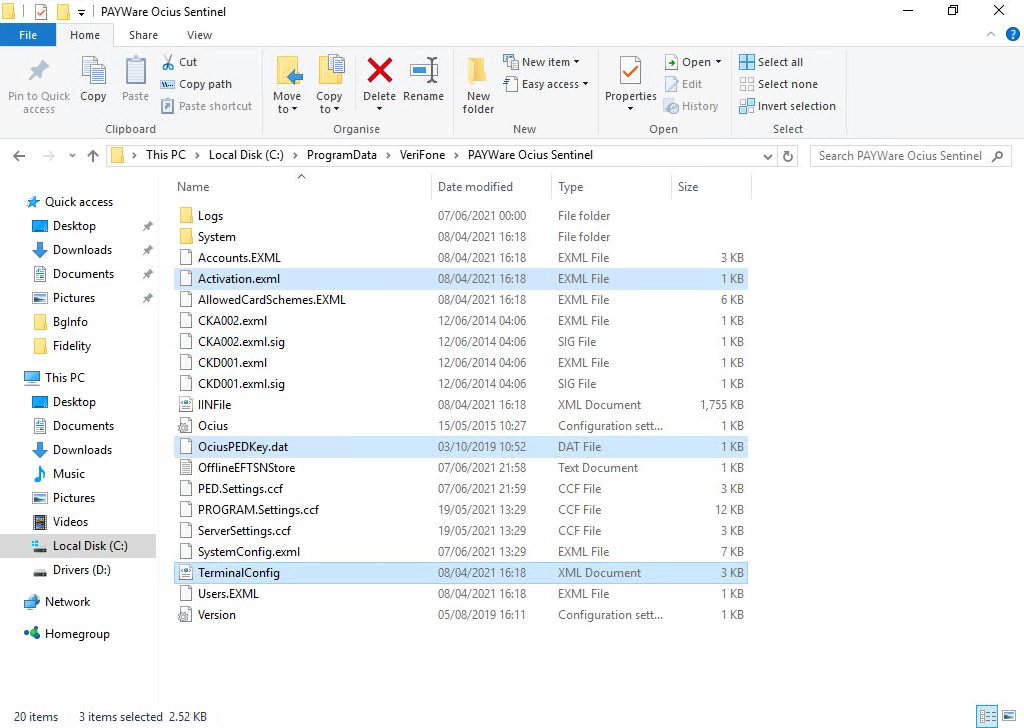Switch to the Home ribbon tab

tap(85, 35)
